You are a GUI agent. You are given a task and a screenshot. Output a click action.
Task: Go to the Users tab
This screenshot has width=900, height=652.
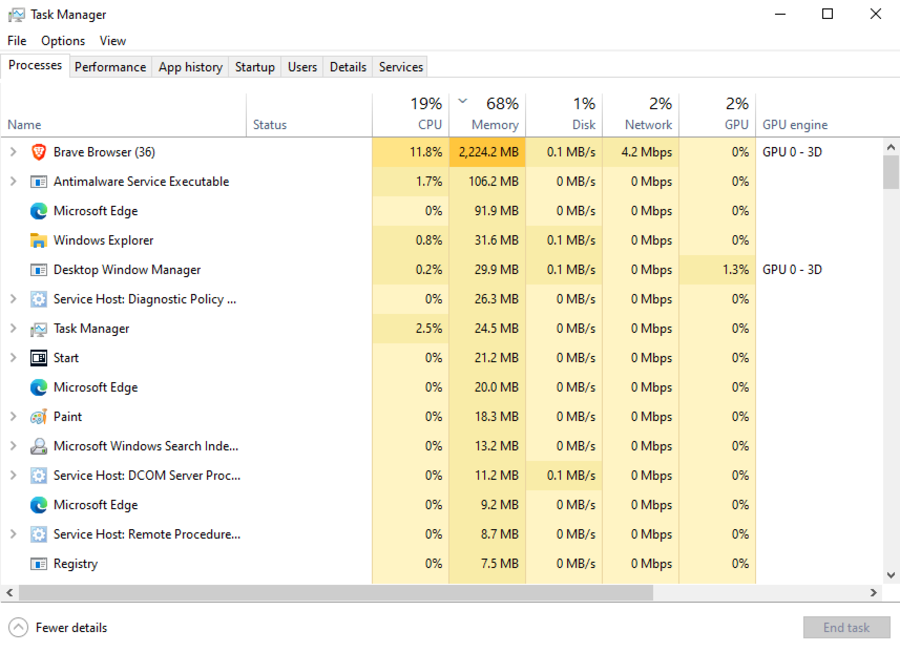tap(302, 67)
